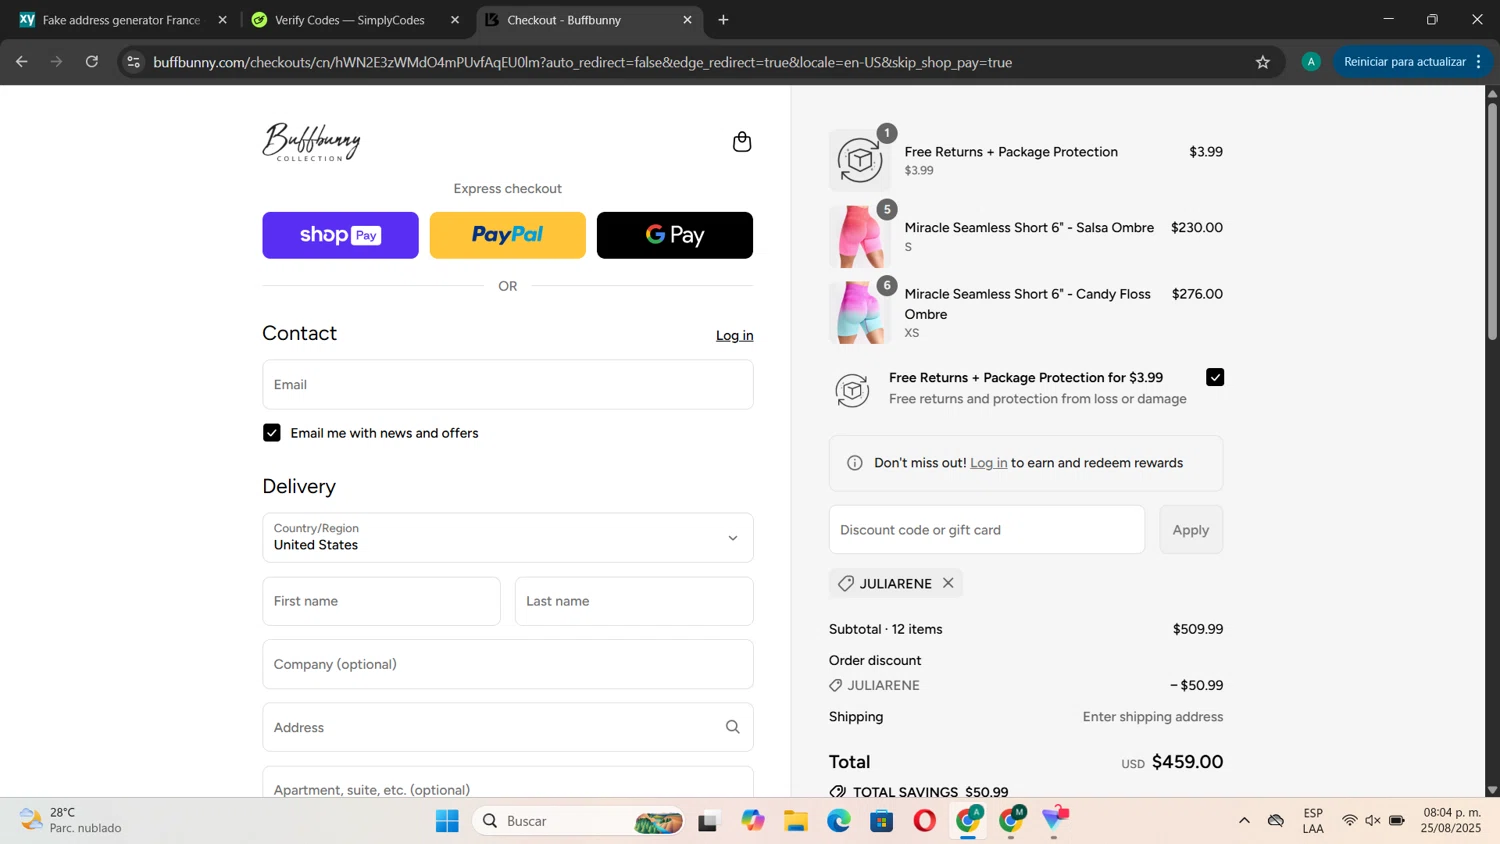Pay with the Shop Pay button

(340, 235)
